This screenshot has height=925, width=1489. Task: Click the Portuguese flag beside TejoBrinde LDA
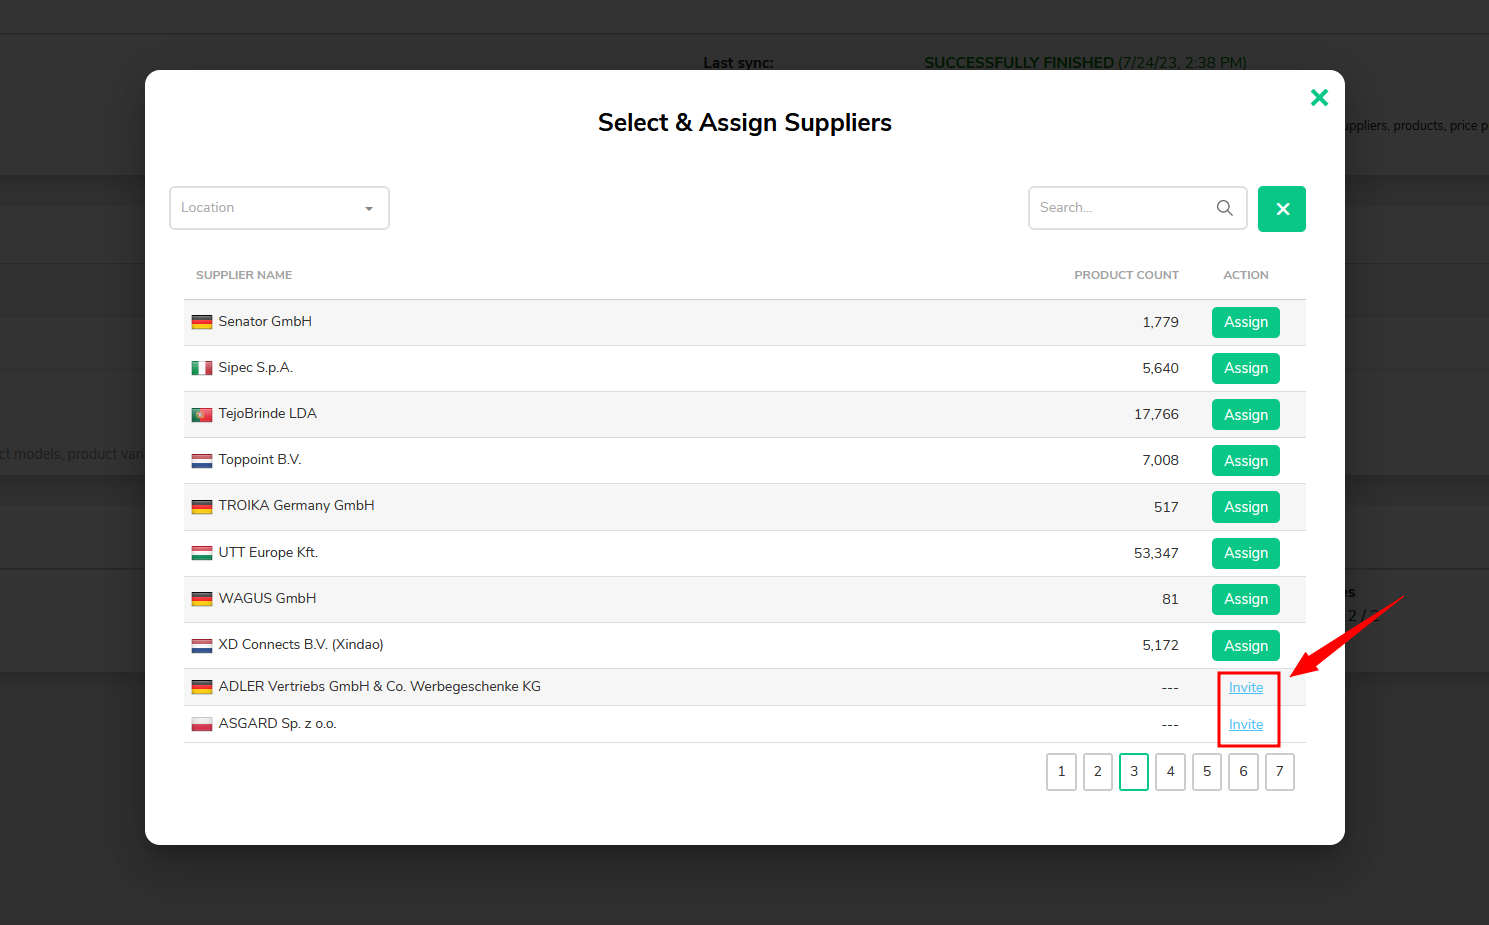pyautogui.click(x=202, y=414)
